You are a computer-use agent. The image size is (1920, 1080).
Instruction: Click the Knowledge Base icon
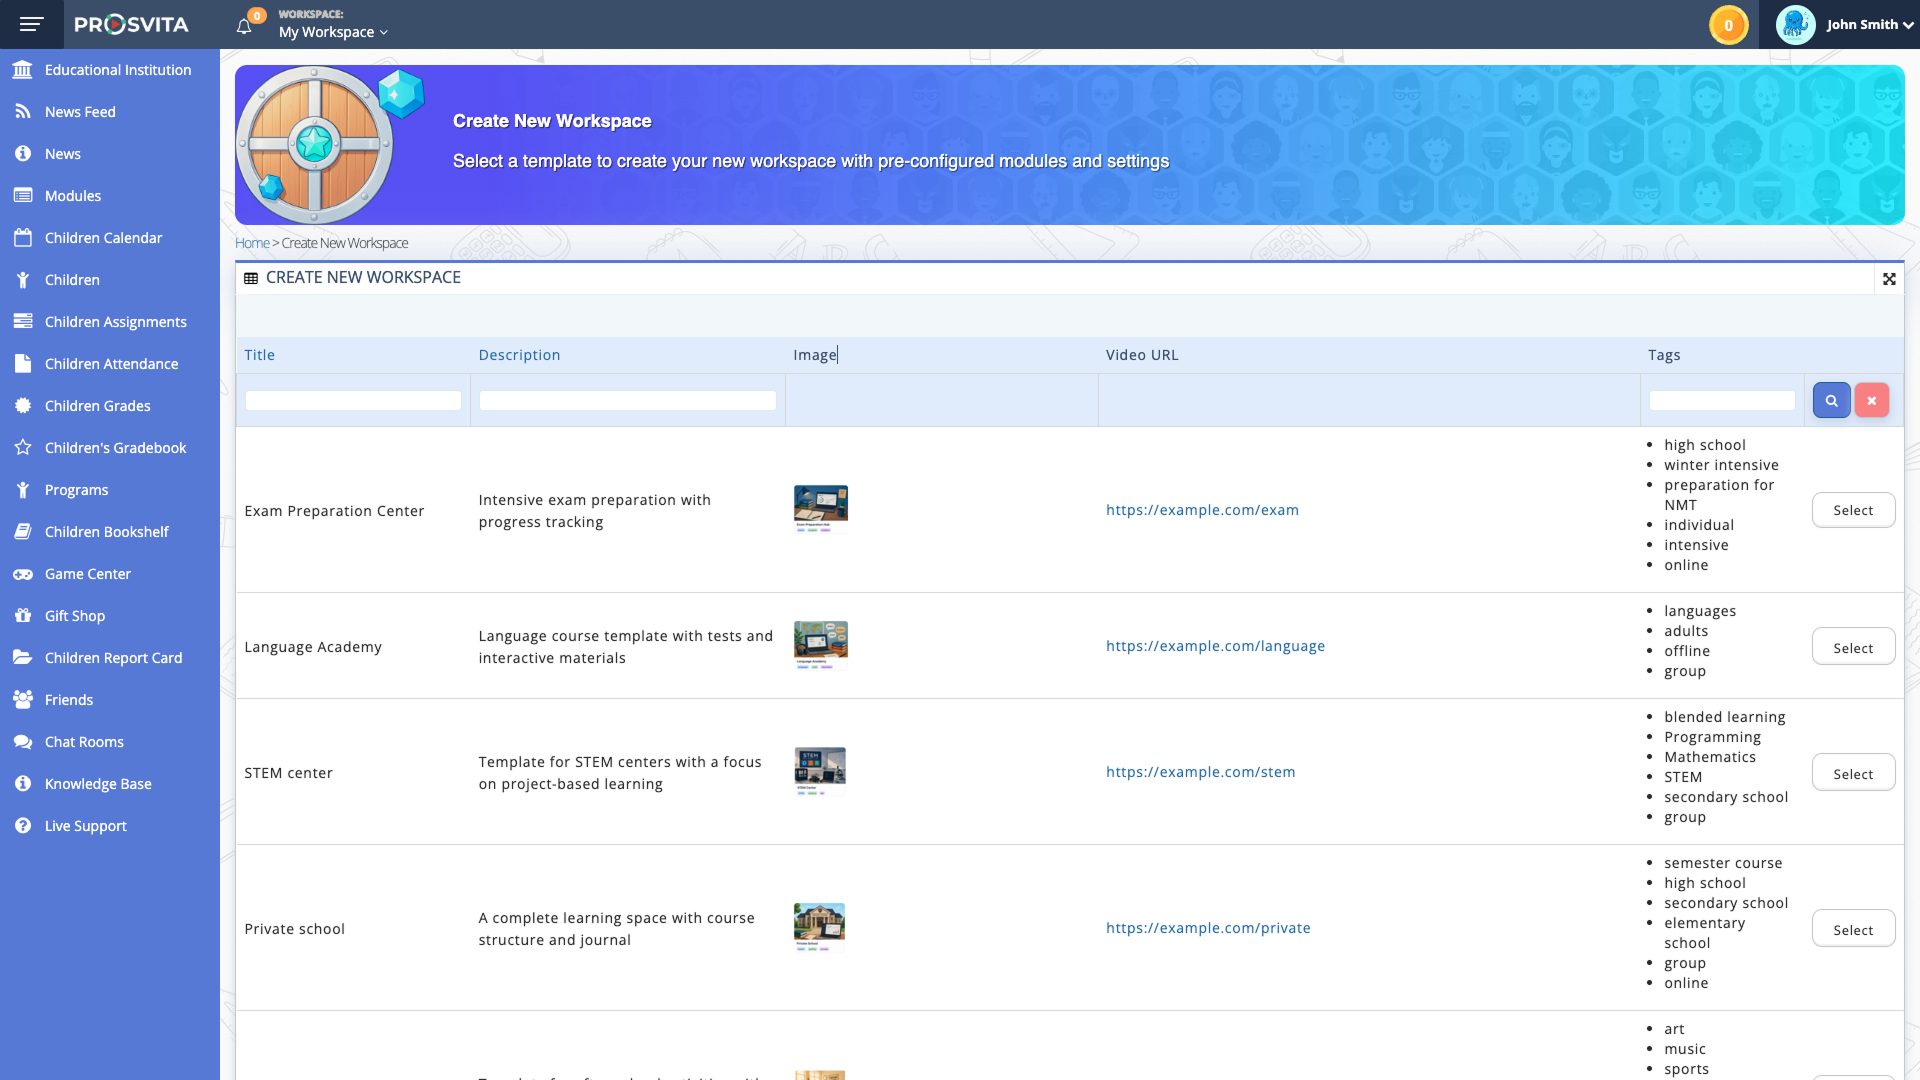[x=23, y=783]
